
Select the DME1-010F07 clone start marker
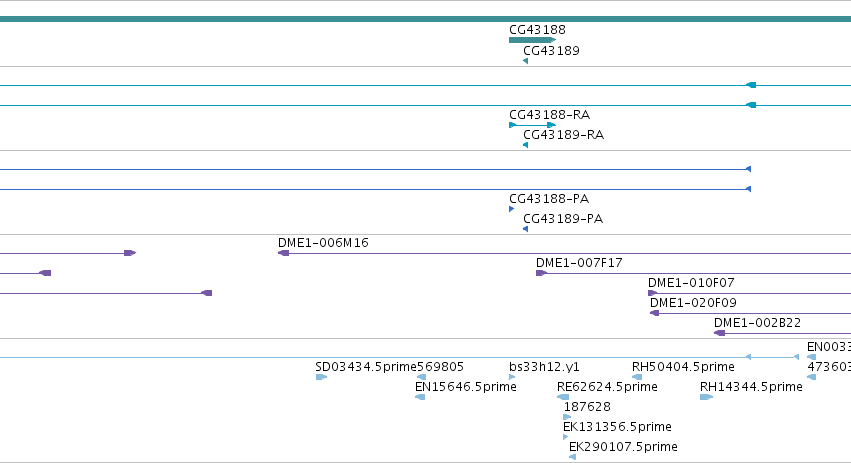(x=652, y=293)
